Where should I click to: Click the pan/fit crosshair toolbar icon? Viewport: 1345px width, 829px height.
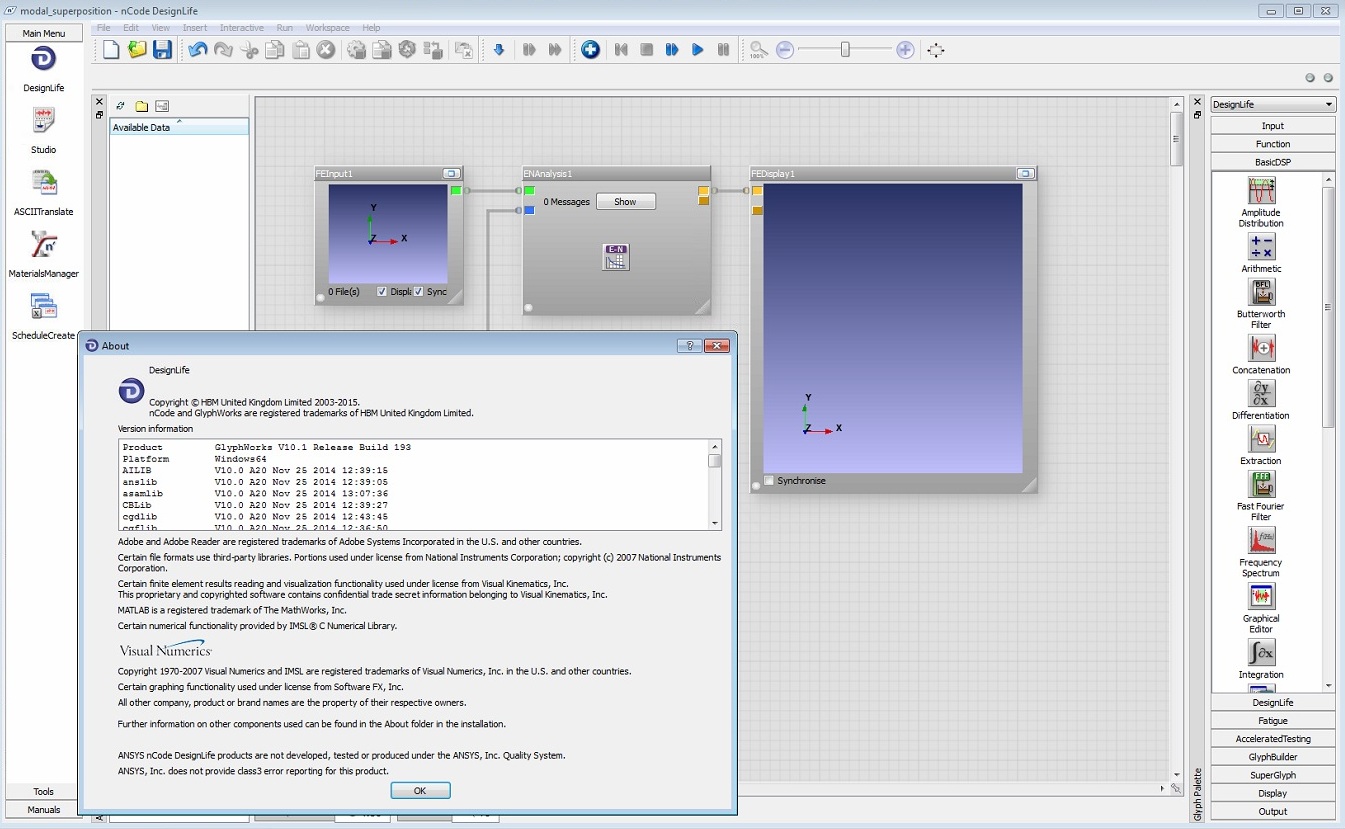(x=935, y=50)
